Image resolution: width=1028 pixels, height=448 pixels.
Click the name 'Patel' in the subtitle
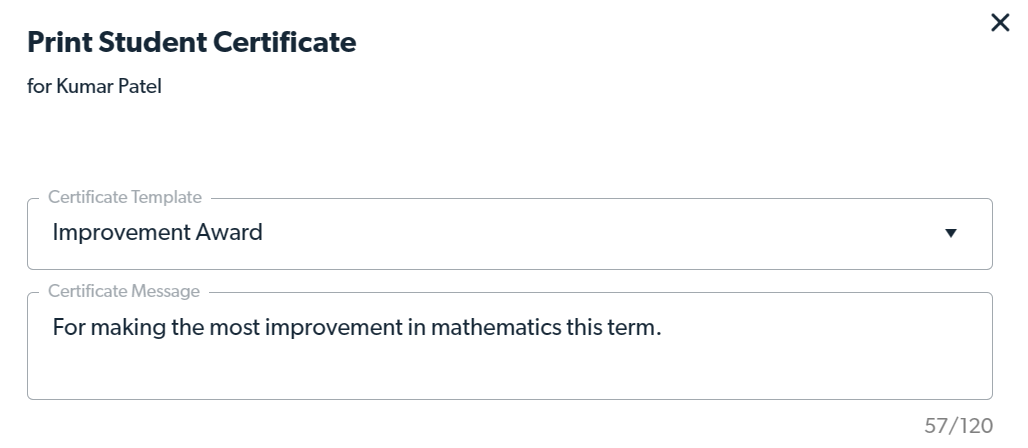pos(140,87)
